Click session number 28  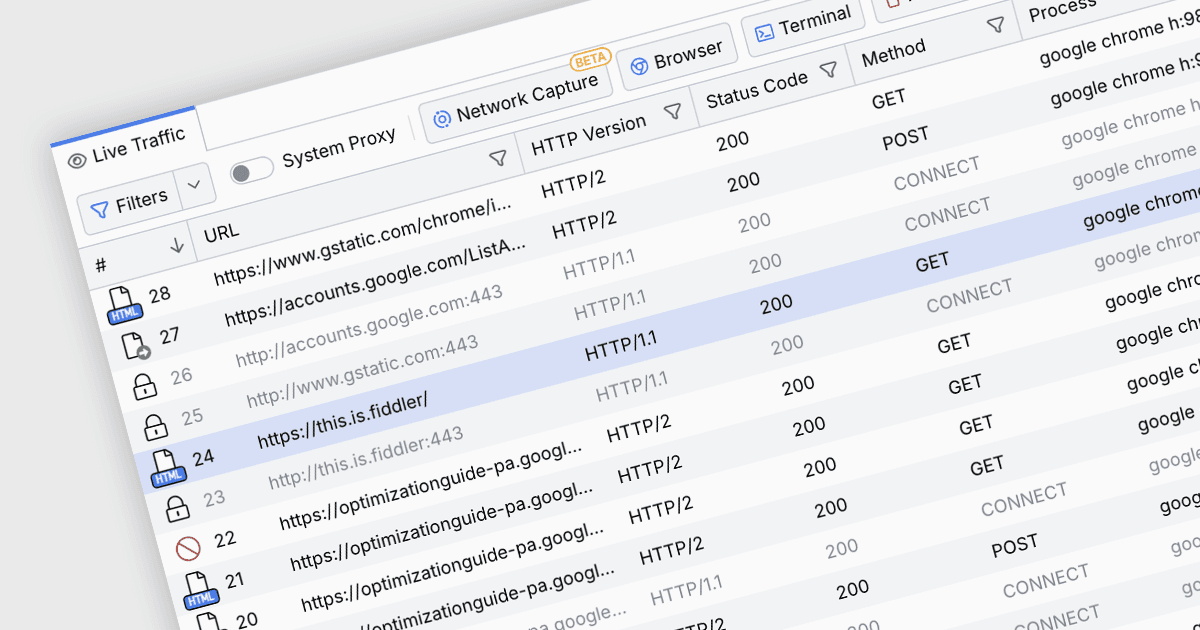(160, 294)
